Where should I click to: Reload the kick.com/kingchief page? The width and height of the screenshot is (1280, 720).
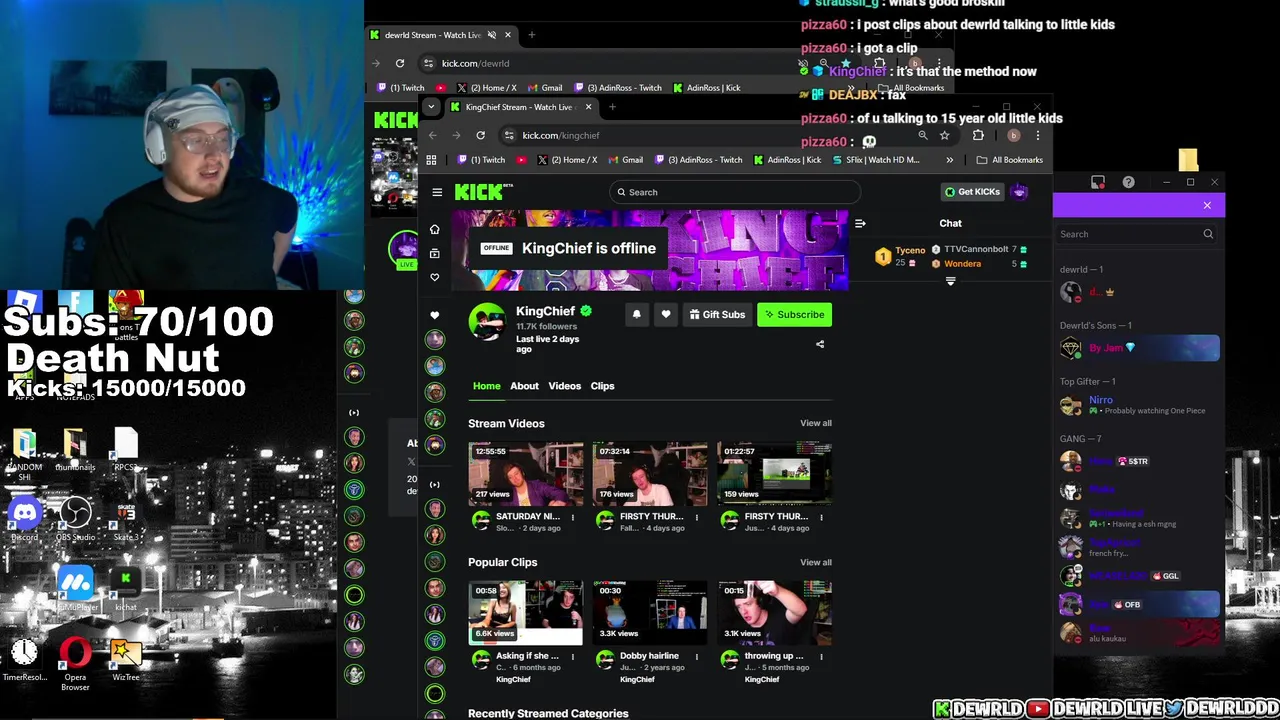pos(481,135)
